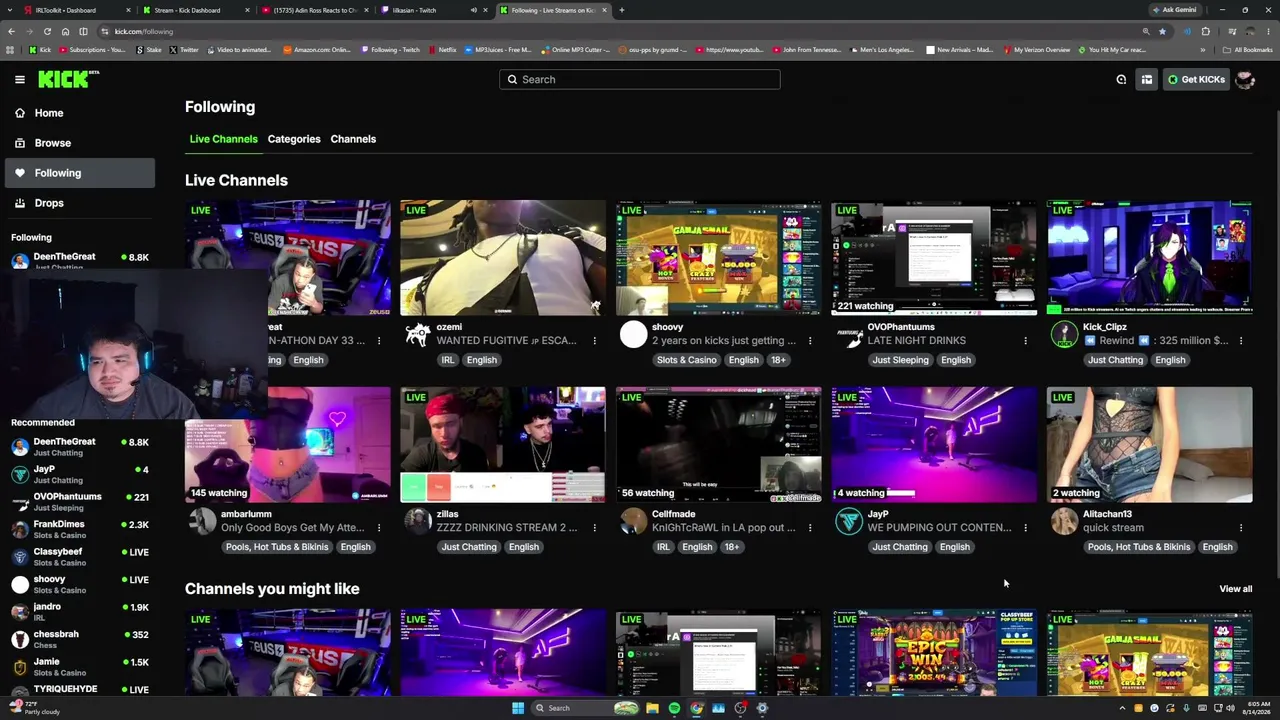Open Classybeef in the Recommended list
Screen dimensions: 1280x720
pos(80,557)
